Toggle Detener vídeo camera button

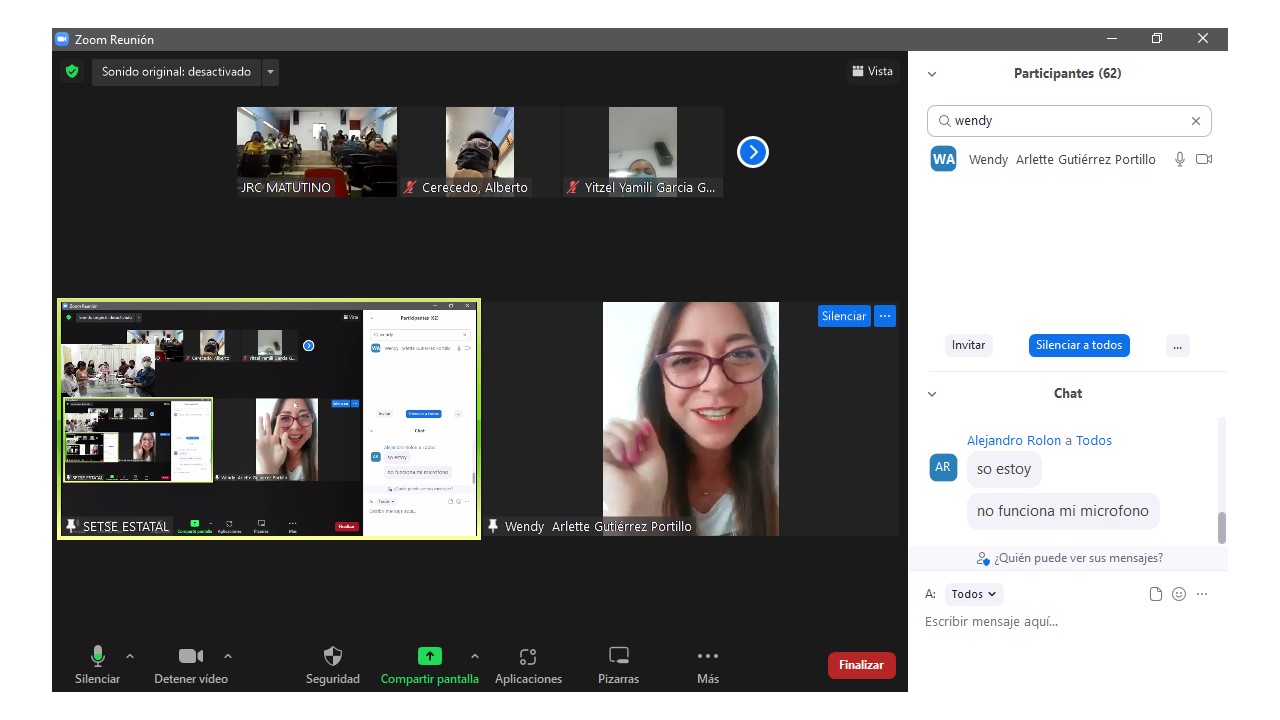tap(190, 657)
